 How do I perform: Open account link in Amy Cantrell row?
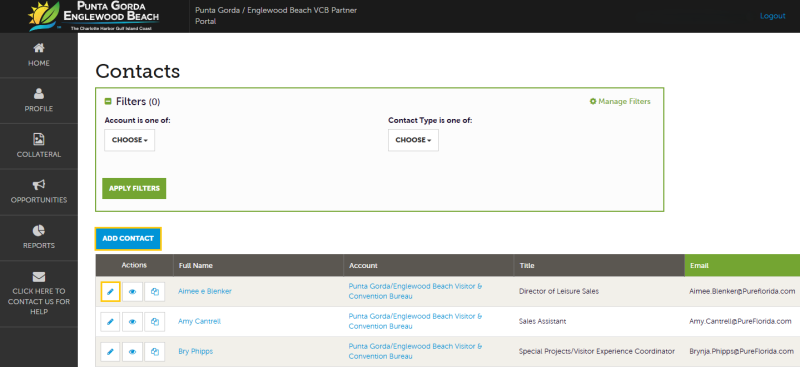tap(415, 322)
